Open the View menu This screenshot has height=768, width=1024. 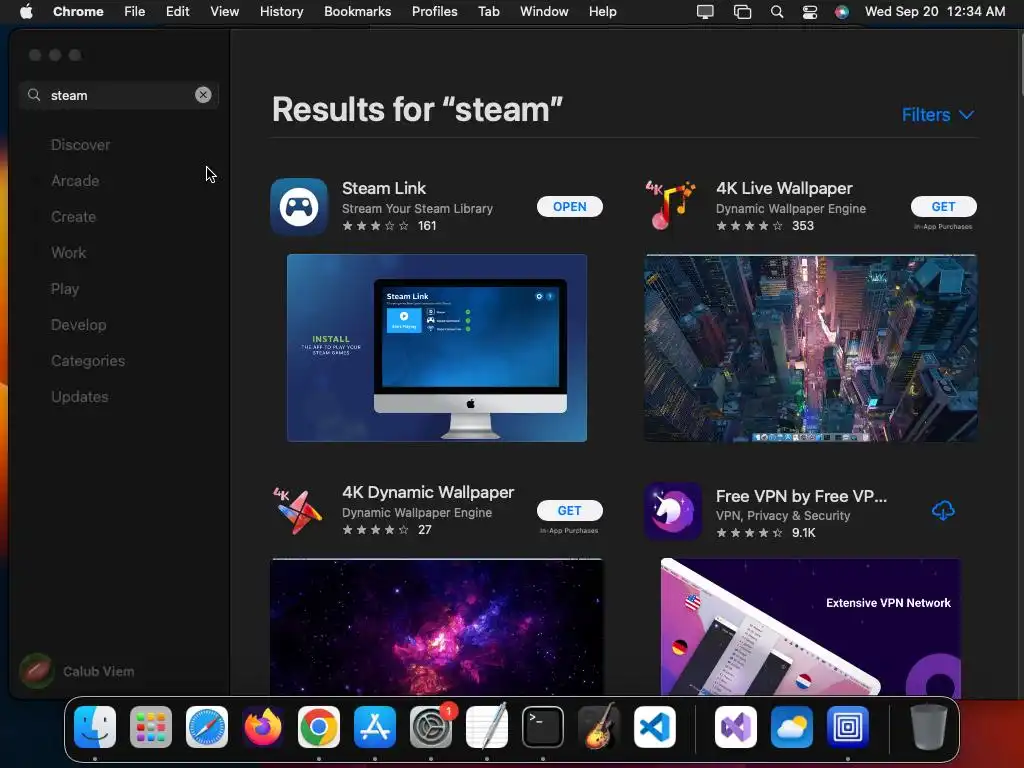[225, 12]
